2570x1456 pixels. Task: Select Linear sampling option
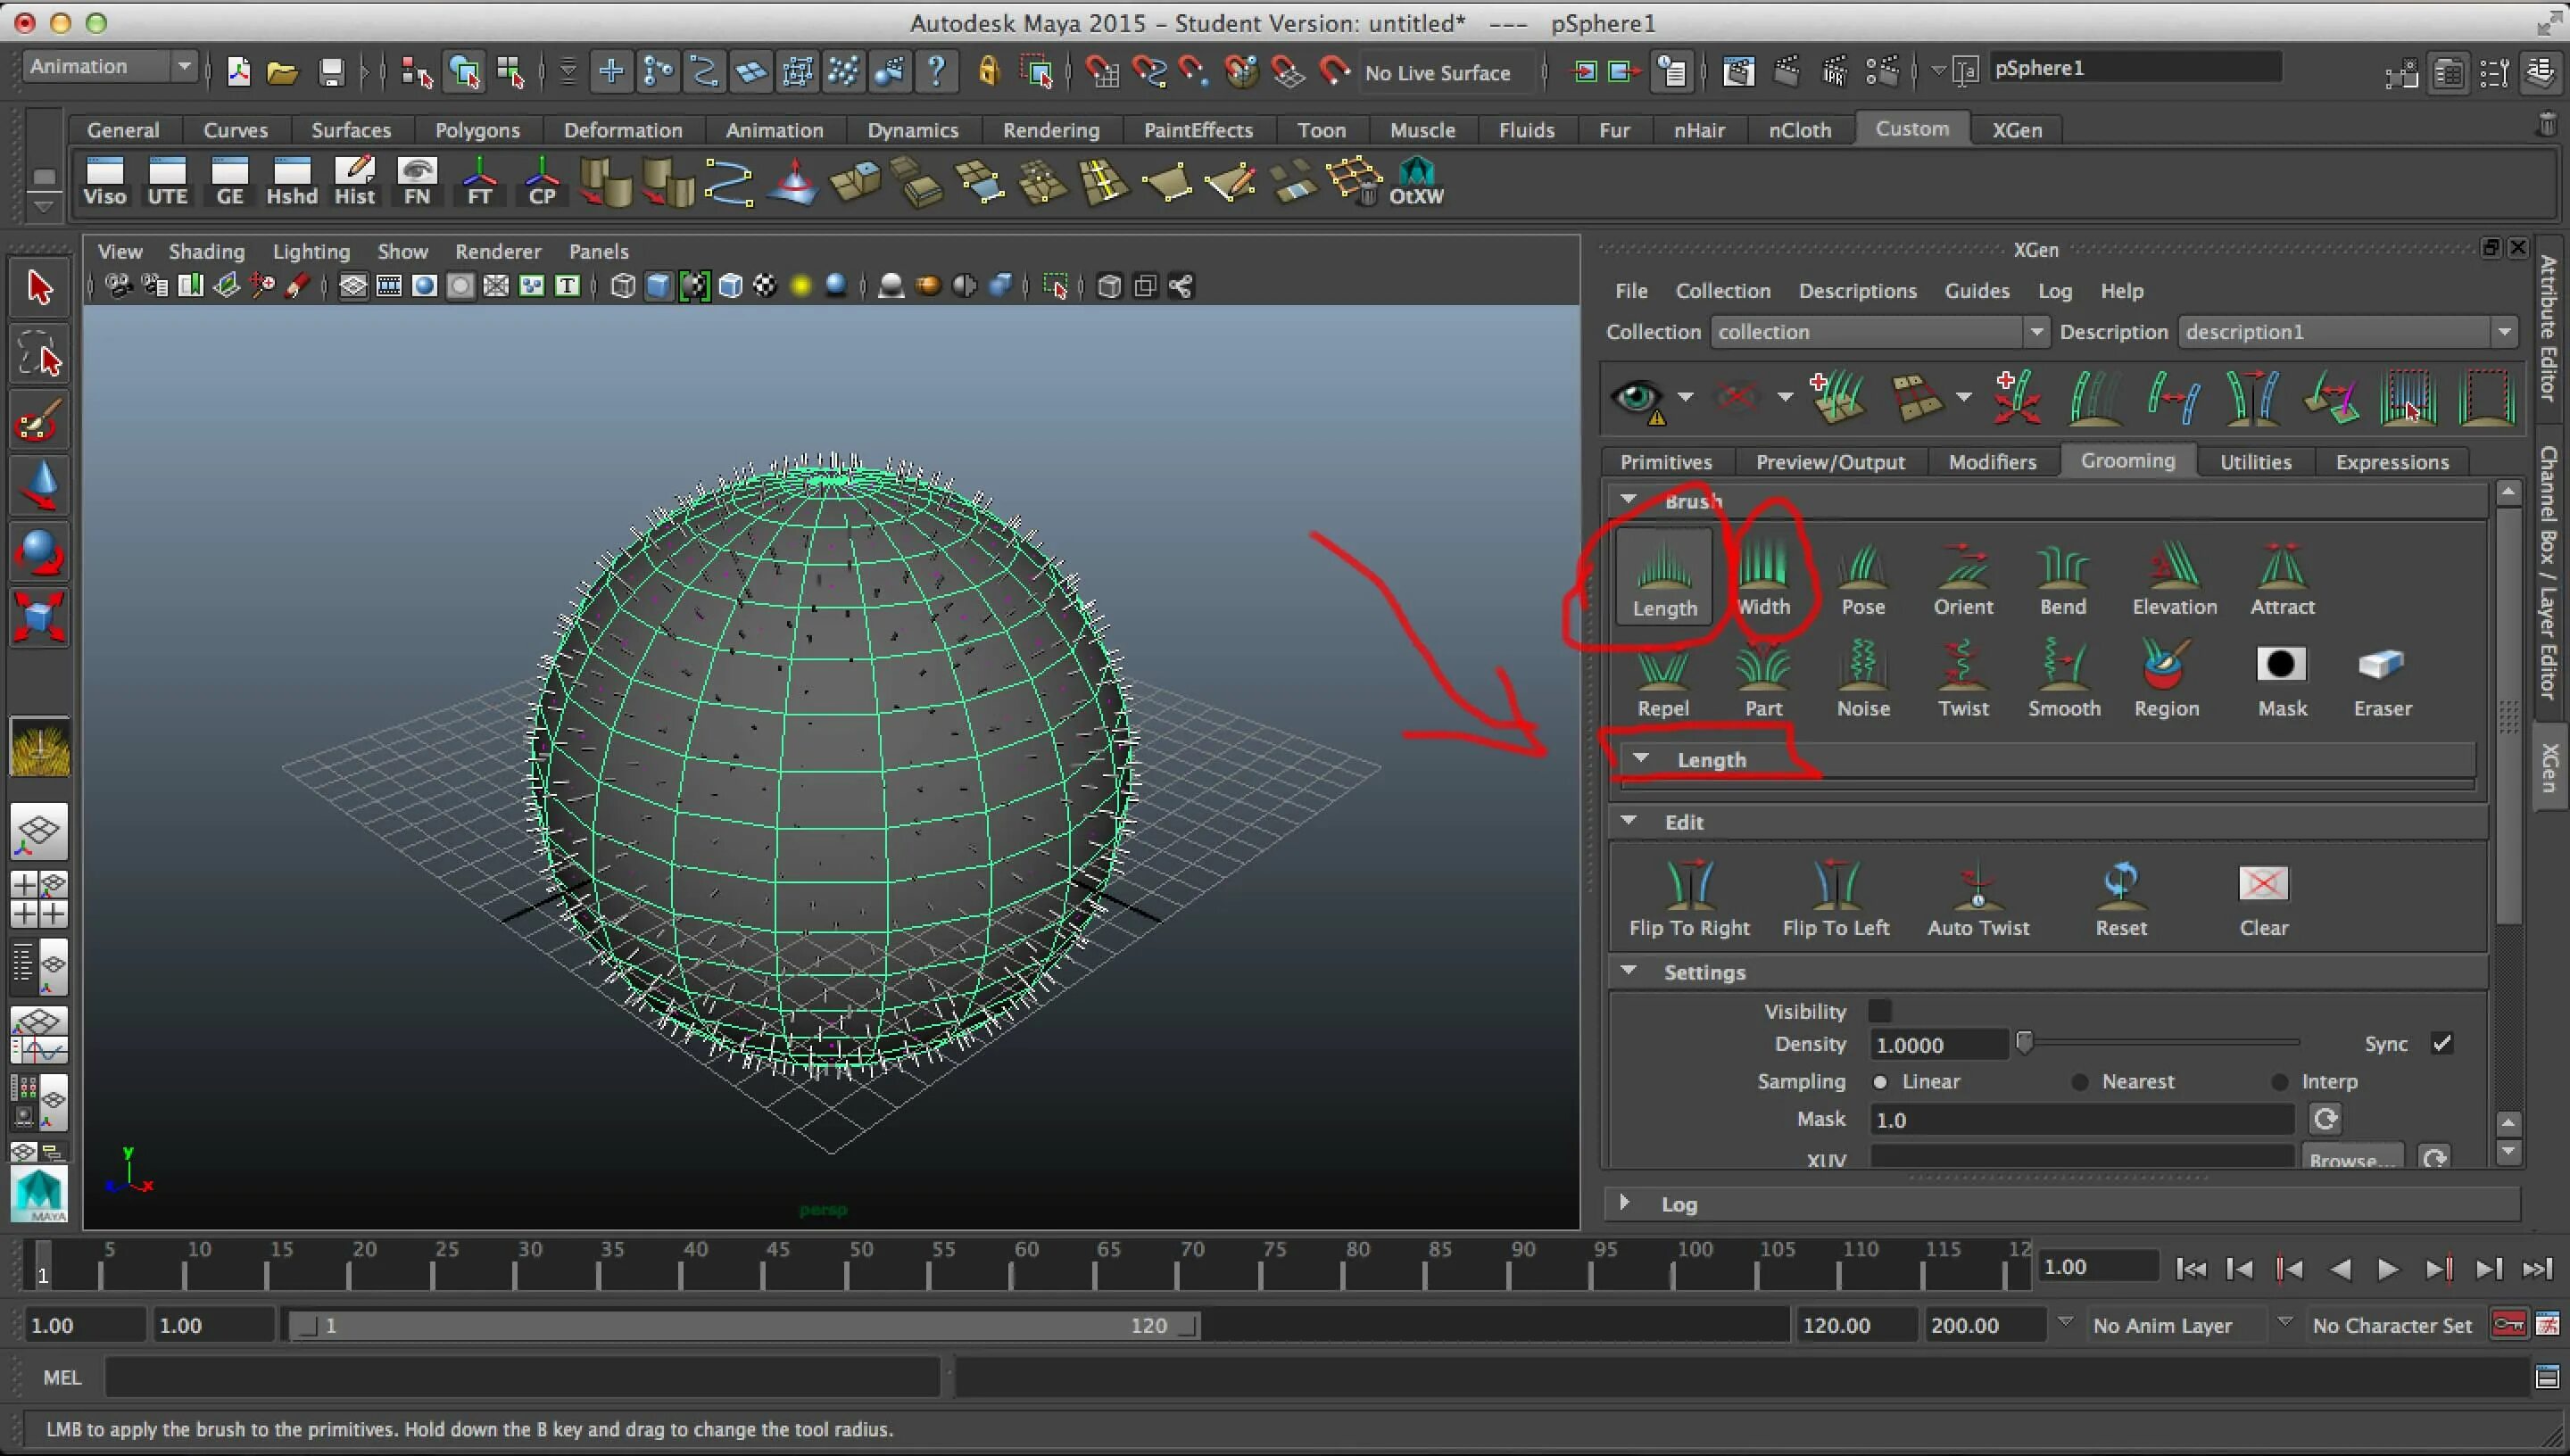(x=1880, y=1081)
